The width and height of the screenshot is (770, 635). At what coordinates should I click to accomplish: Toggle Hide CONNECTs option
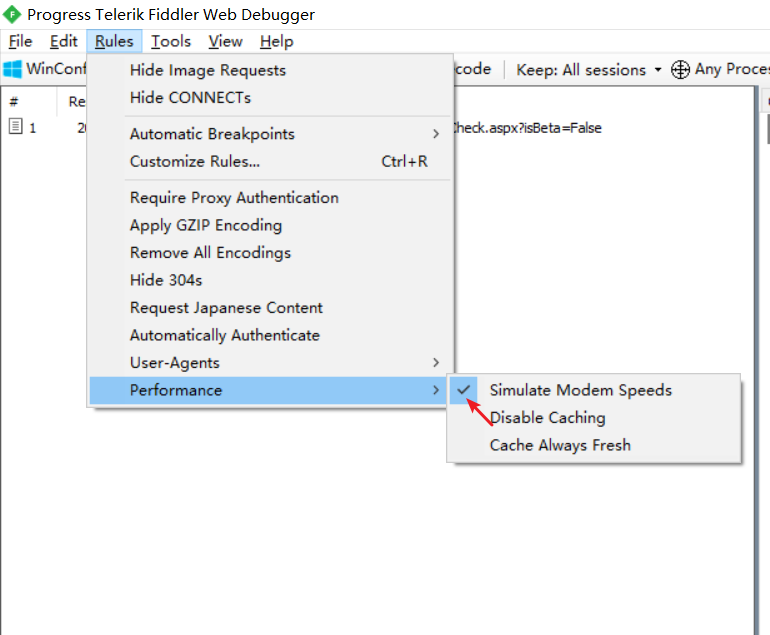(x=270, y=98)
